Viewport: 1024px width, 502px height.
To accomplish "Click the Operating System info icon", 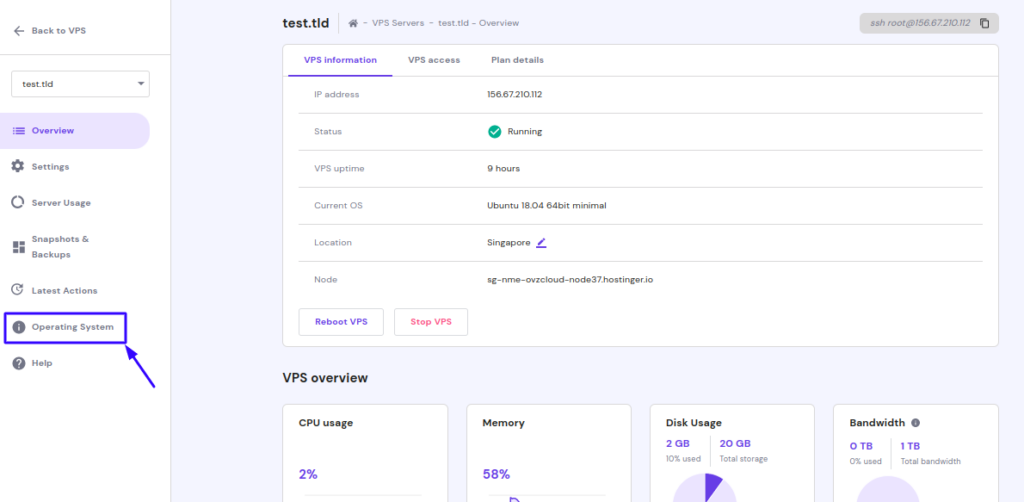I will (18, 327).
